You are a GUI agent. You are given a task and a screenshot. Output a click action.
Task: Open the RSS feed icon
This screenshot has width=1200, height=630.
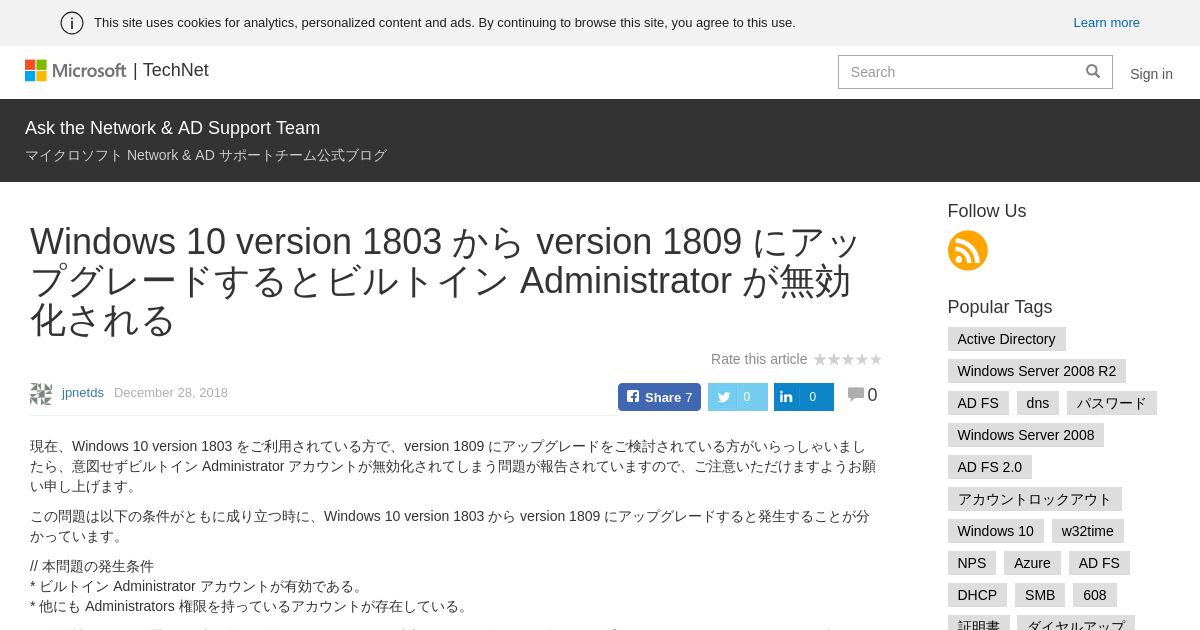coord(967,250)
